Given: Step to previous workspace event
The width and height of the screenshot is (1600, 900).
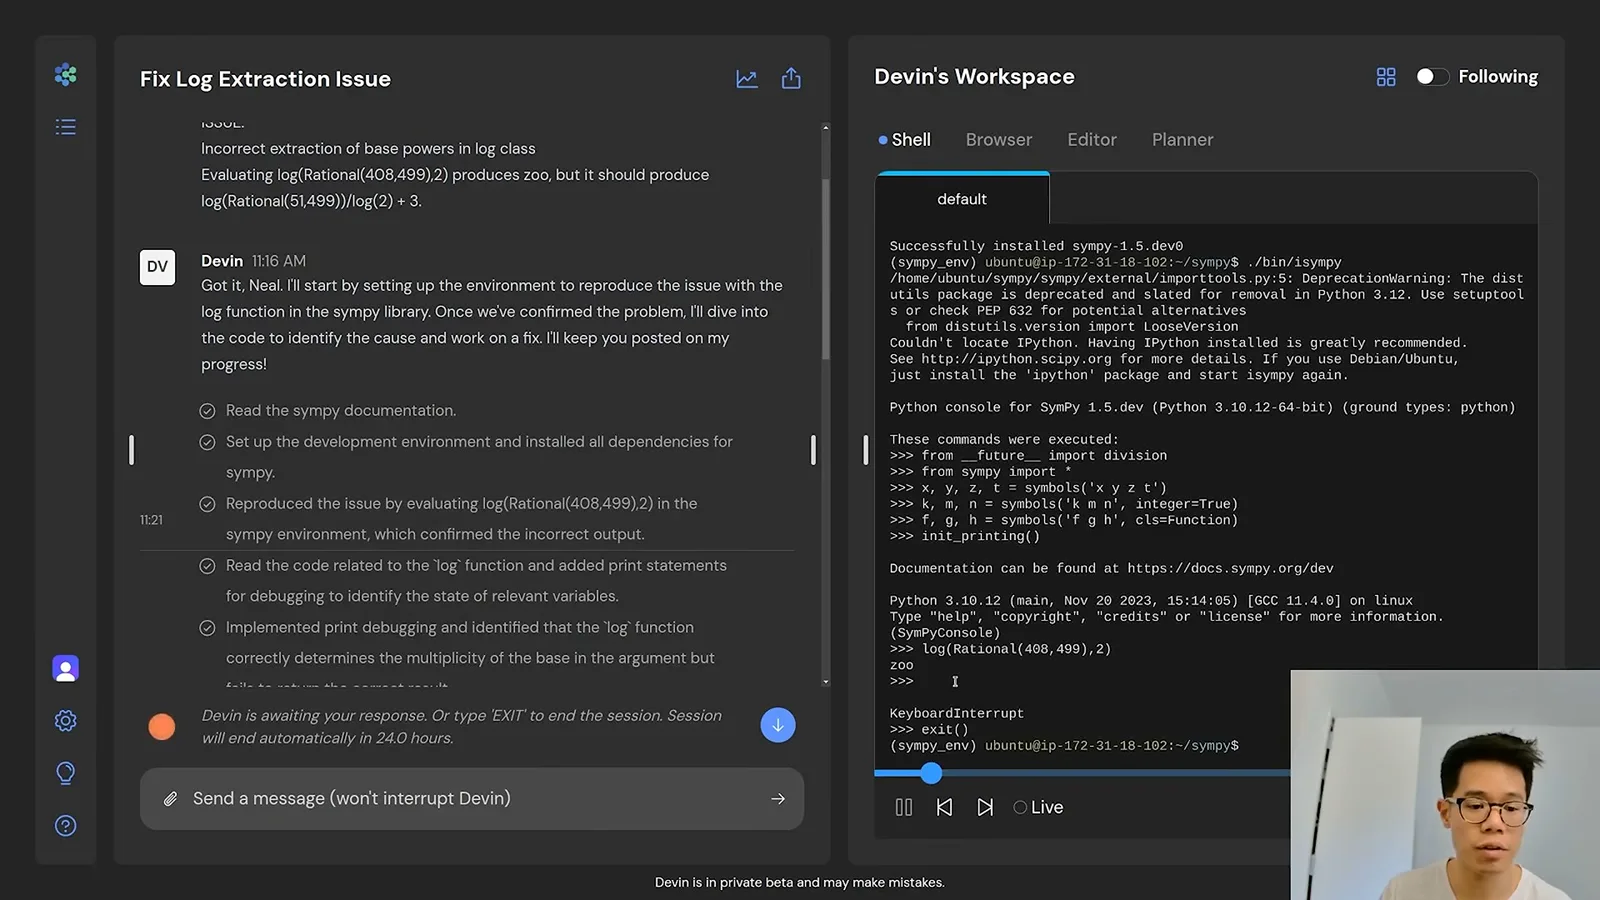Looking at the screenshot, I should [944, 807].
